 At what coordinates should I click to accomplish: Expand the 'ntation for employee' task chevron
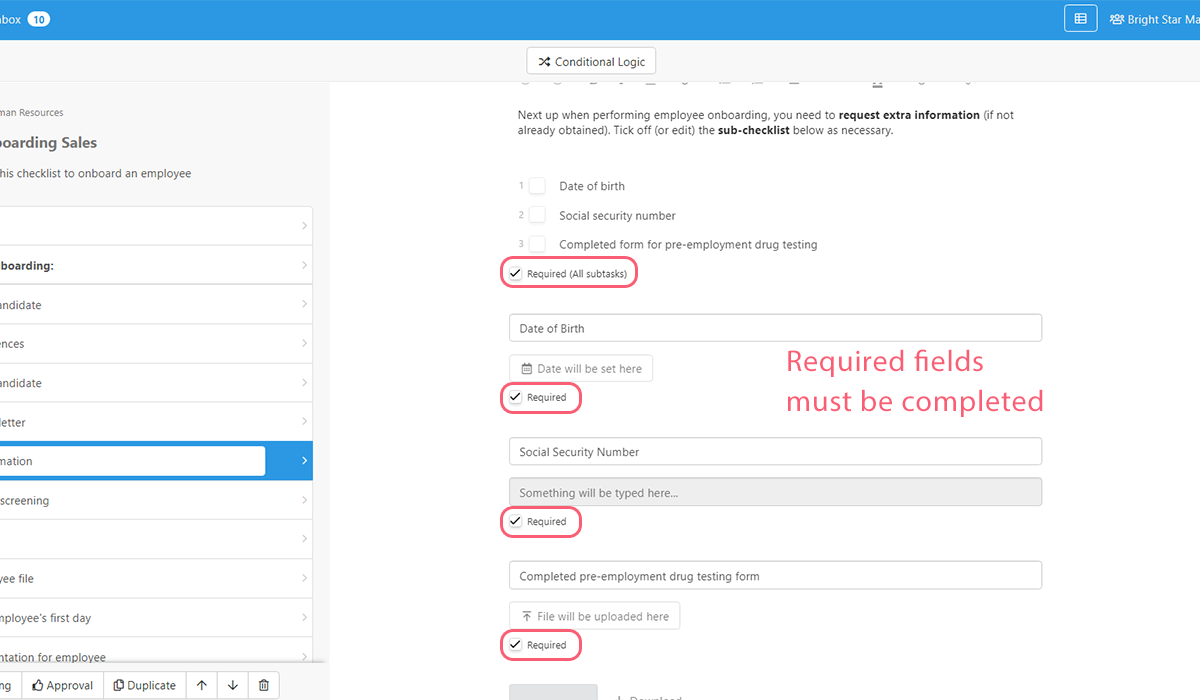(304, 657)
